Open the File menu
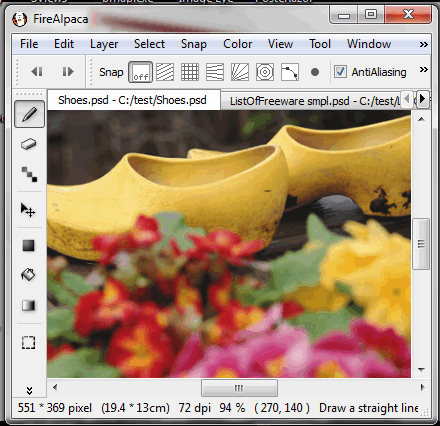The image size is (440, 426). tap(29, 44)
